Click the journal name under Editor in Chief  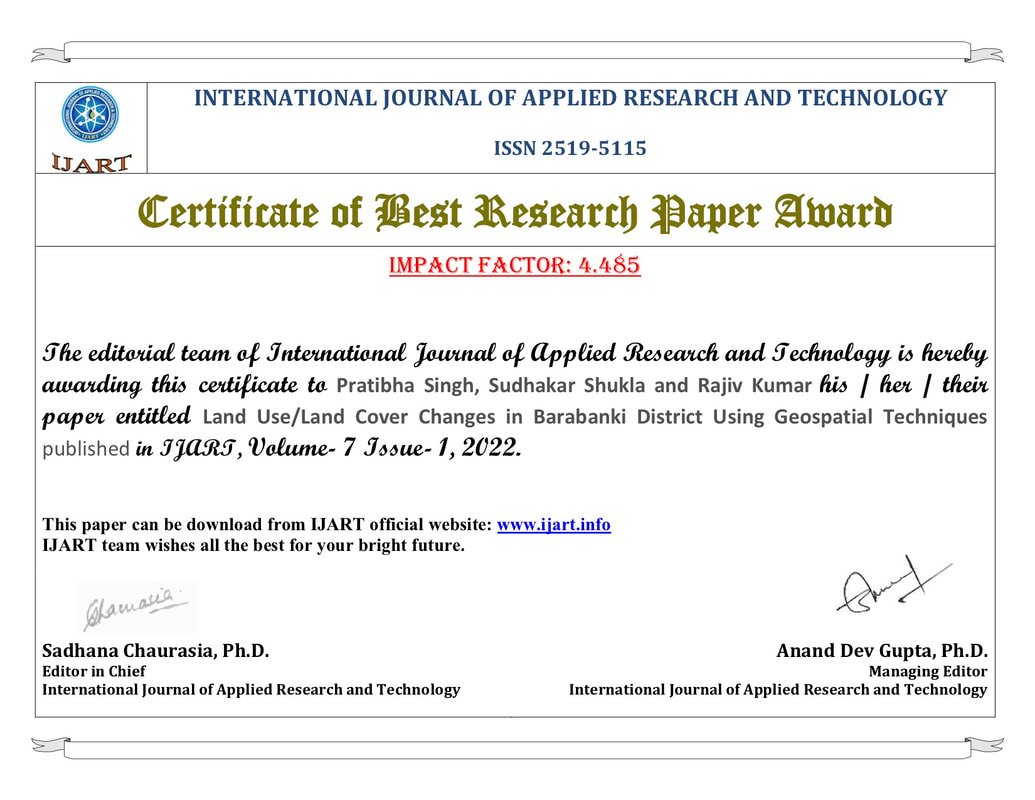click(x=251, y=690)
